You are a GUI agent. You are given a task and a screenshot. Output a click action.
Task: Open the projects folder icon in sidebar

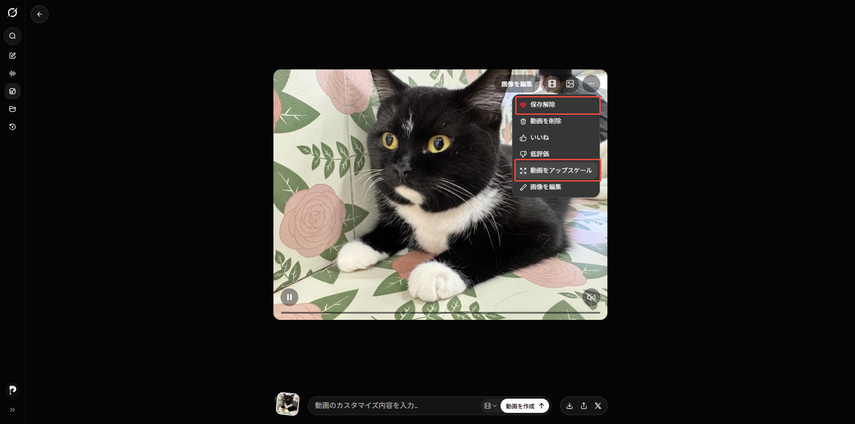(13, 109)
